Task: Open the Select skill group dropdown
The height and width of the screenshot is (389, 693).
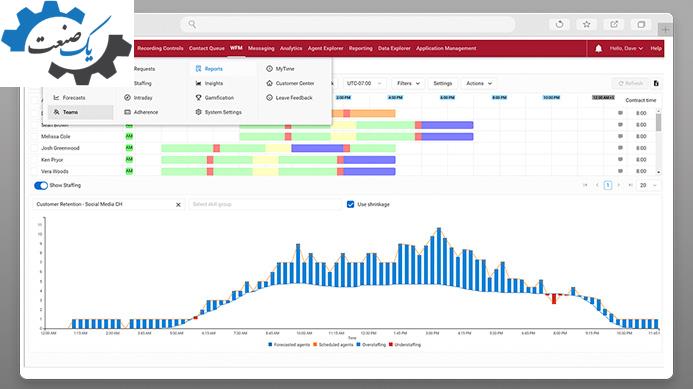Action: (x=265, y=204)
